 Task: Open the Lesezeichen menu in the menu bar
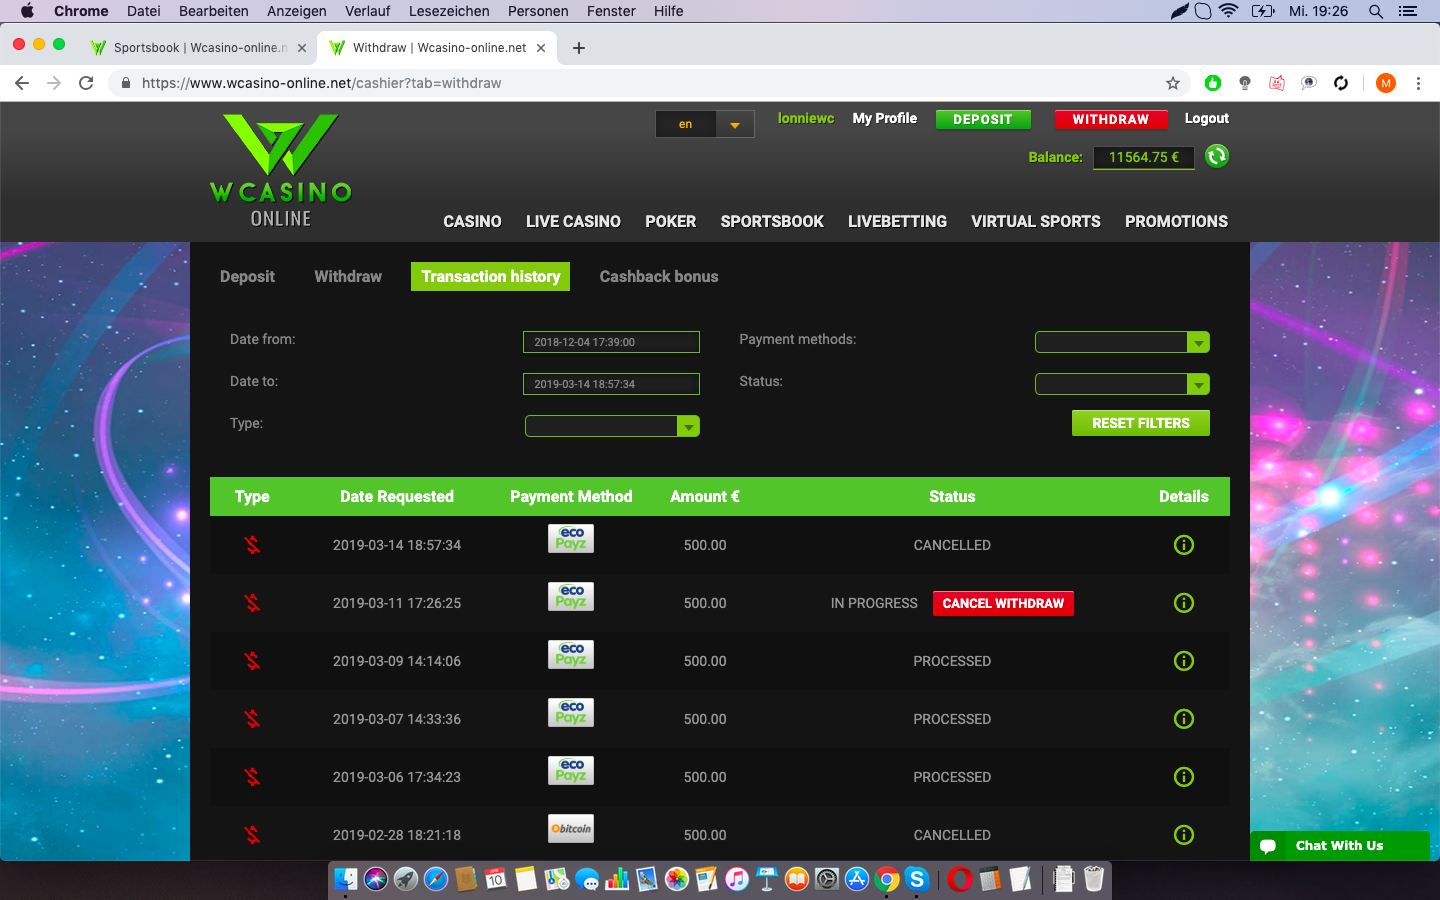(449, 11)
